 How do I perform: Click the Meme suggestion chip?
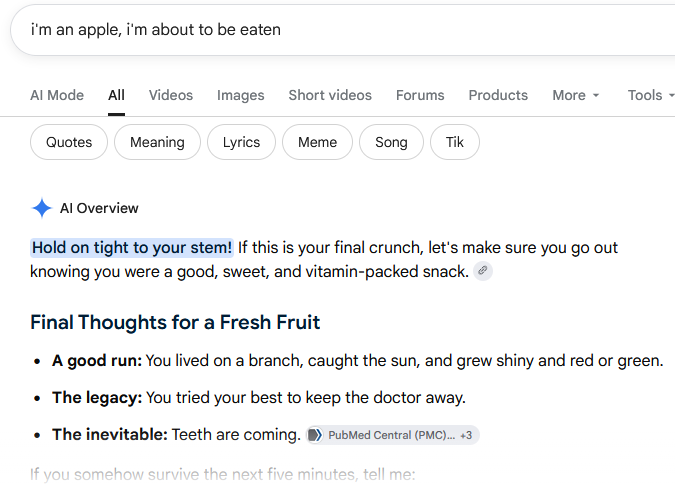click(x=317, y=142)
